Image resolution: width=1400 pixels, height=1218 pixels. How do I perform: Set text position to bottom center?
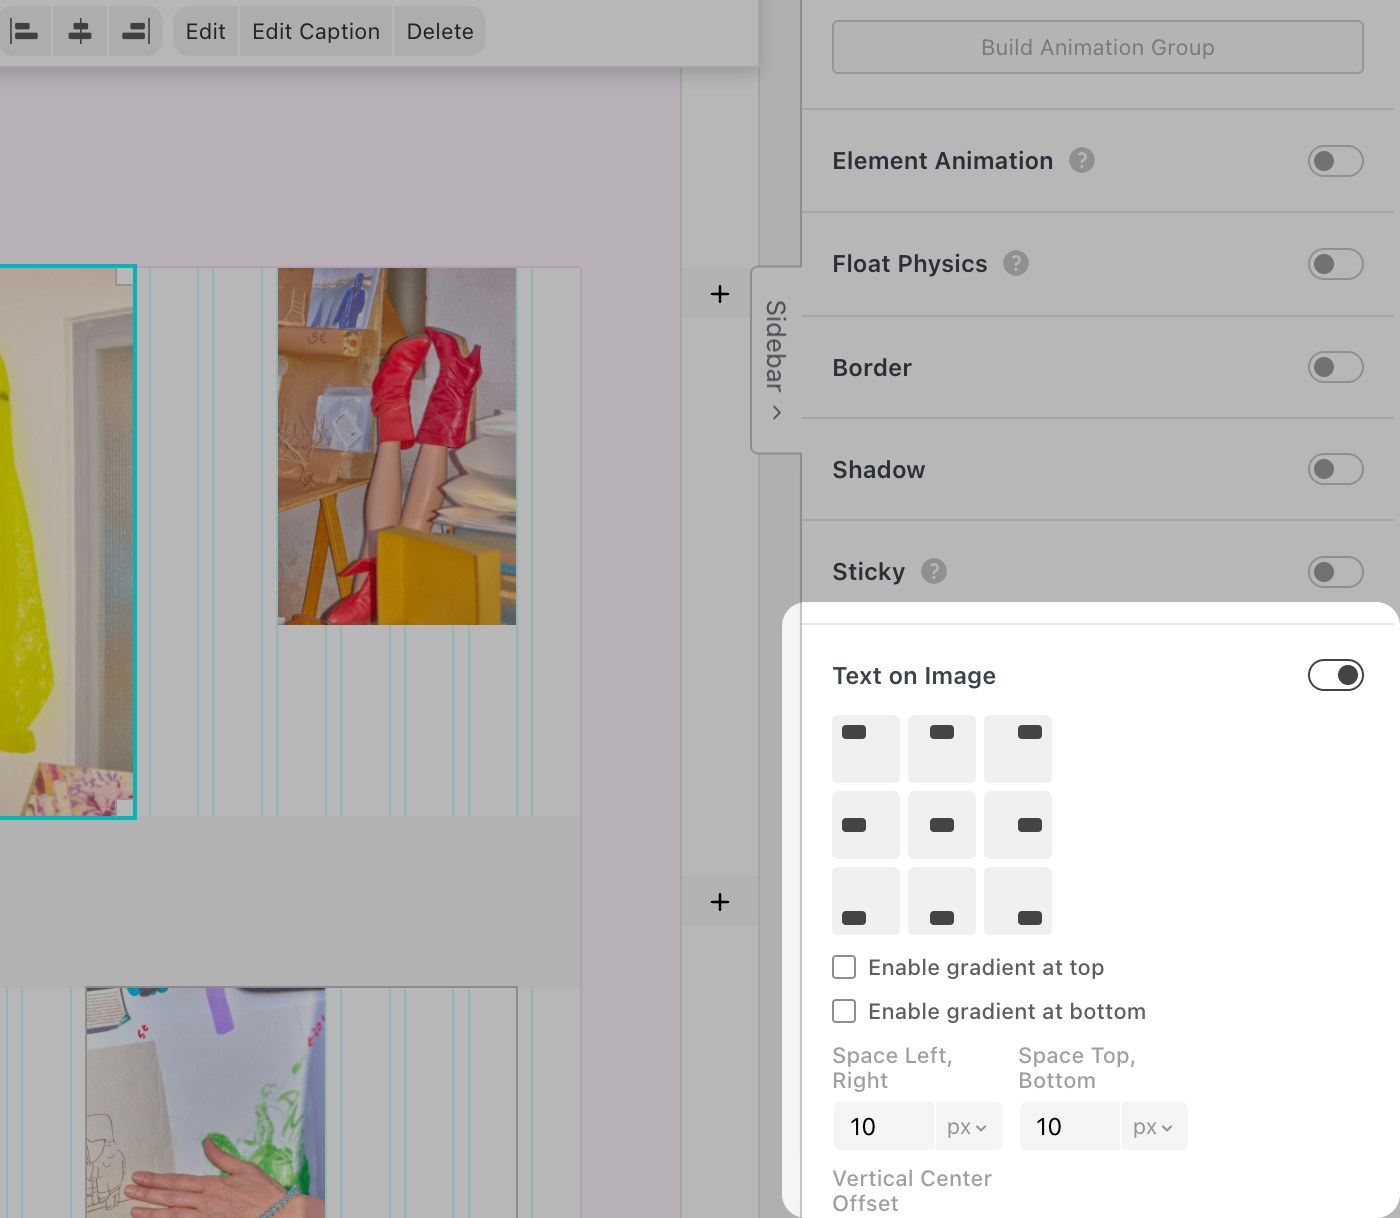[x=941, y=901]
